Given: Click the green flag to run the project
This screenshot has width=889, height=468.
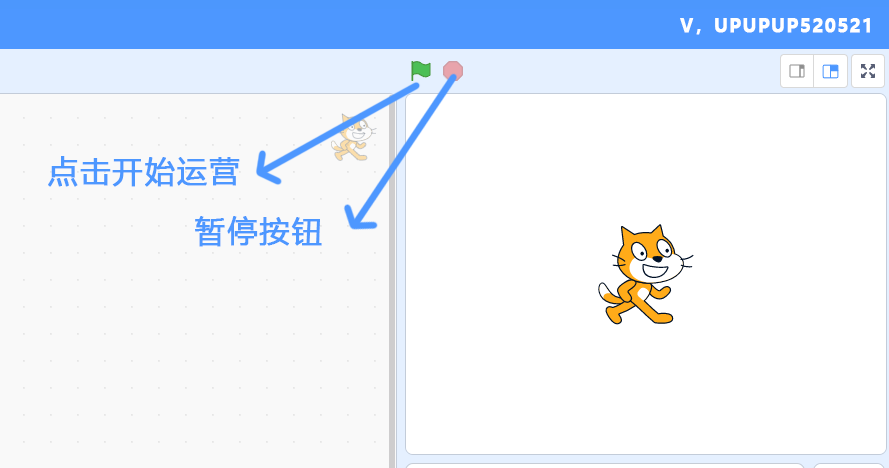Looking at the screenshot, I should [x=421, y=71].
